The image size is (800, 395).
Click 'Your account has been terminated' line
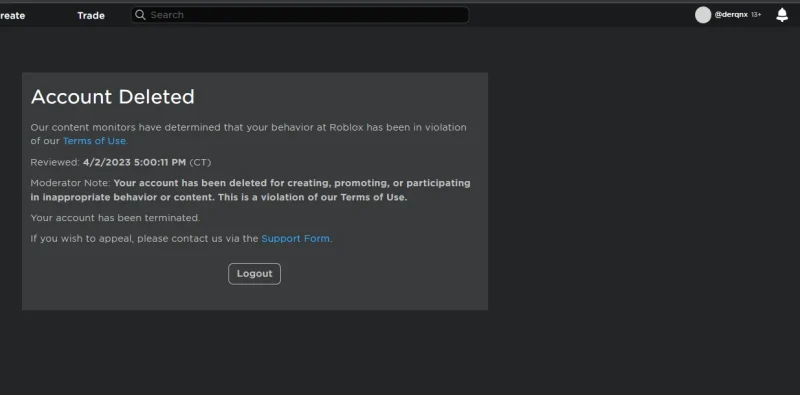(x=115, y=218)
